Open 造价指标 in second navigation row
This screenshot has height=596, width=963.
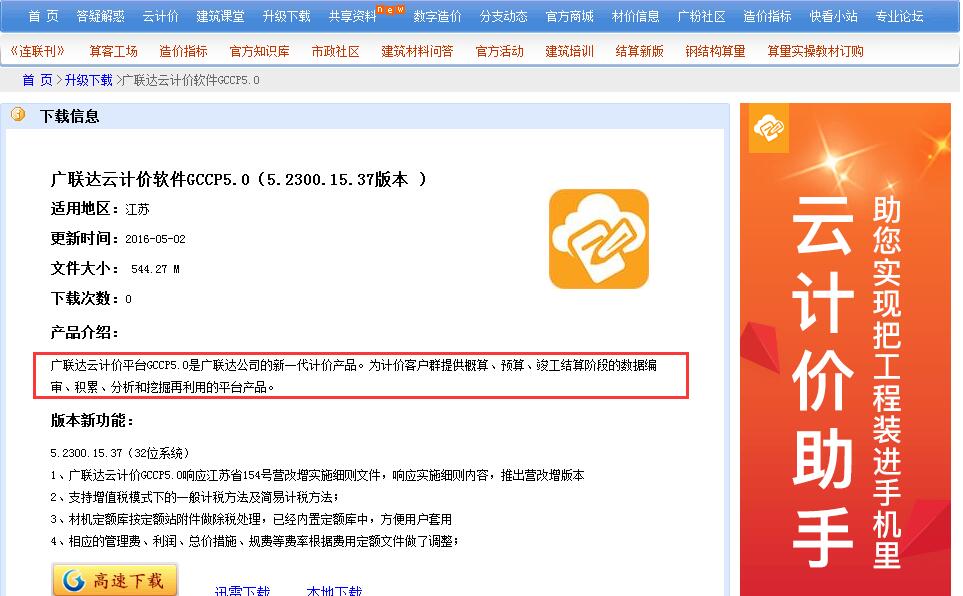184,52
